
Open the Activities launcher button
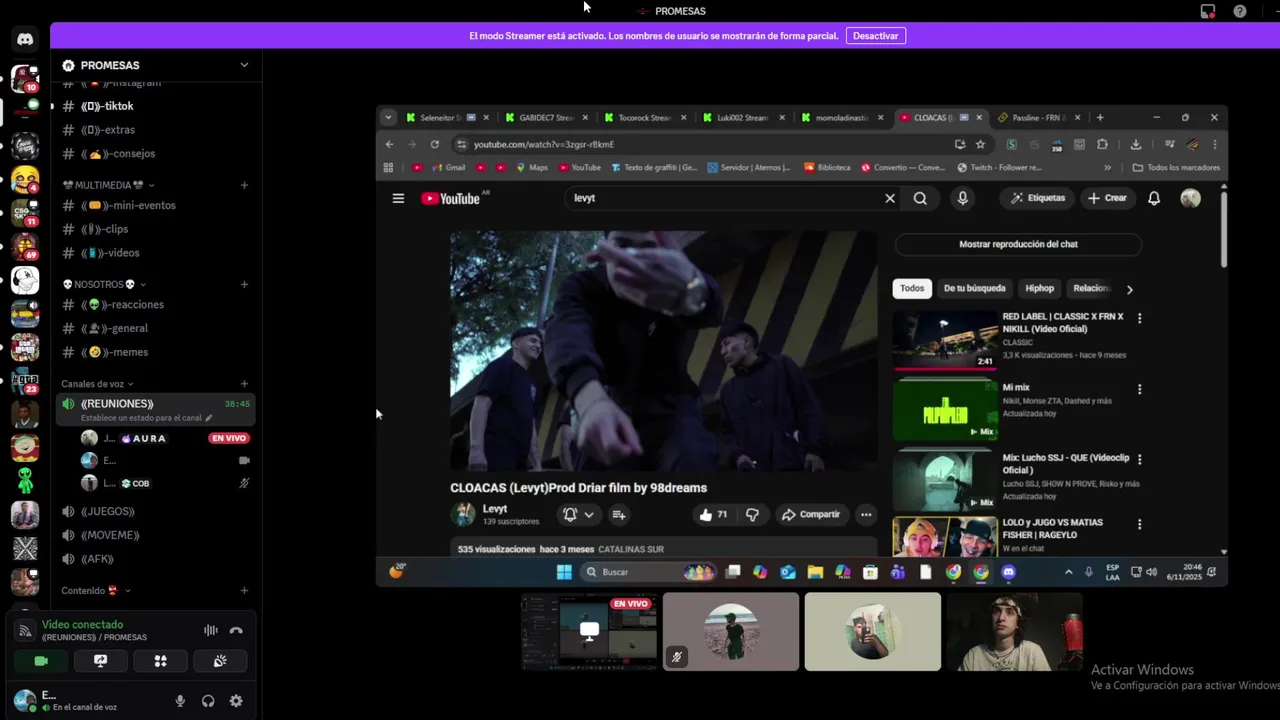(160, 661)
